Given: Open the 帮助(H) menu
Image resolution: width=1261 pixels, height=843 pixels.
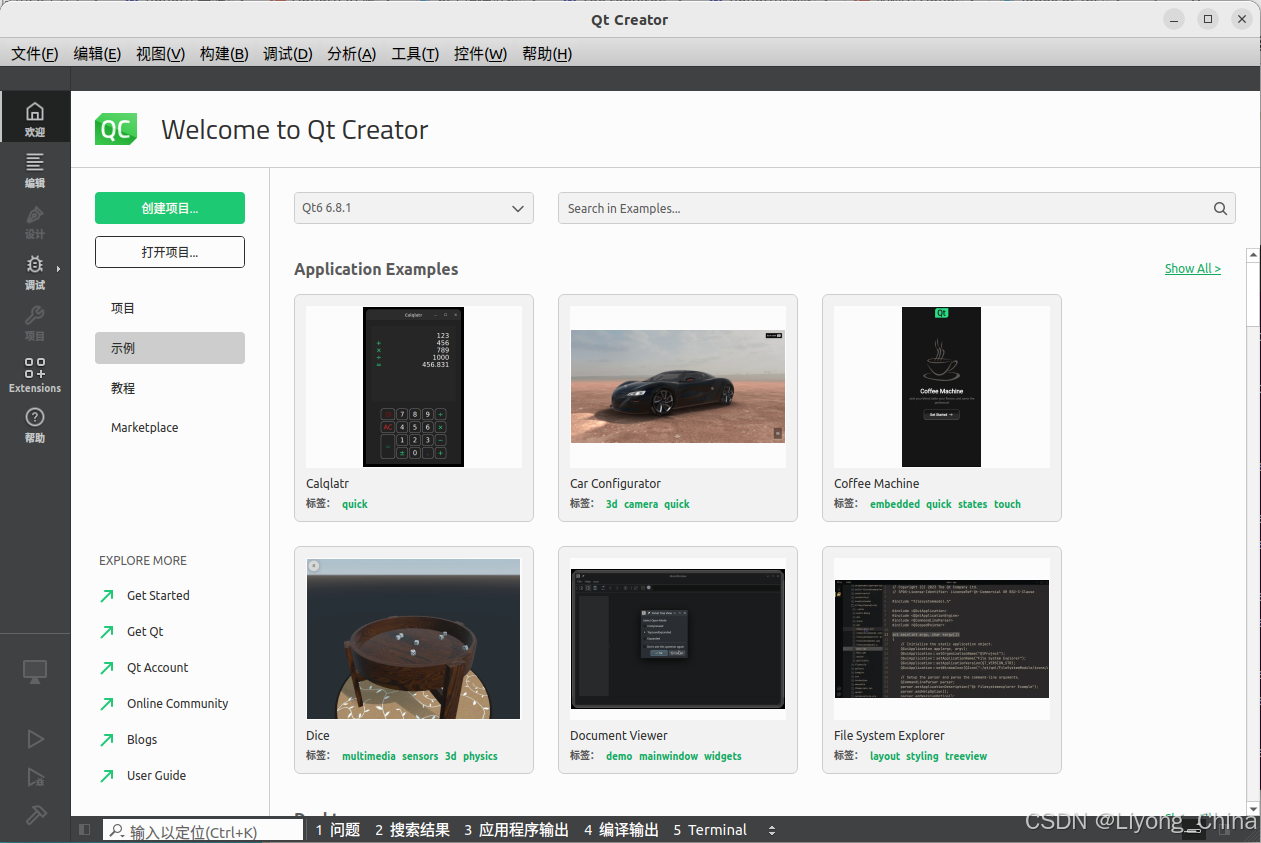Looking at the screenshot, I should pos(547,54).
